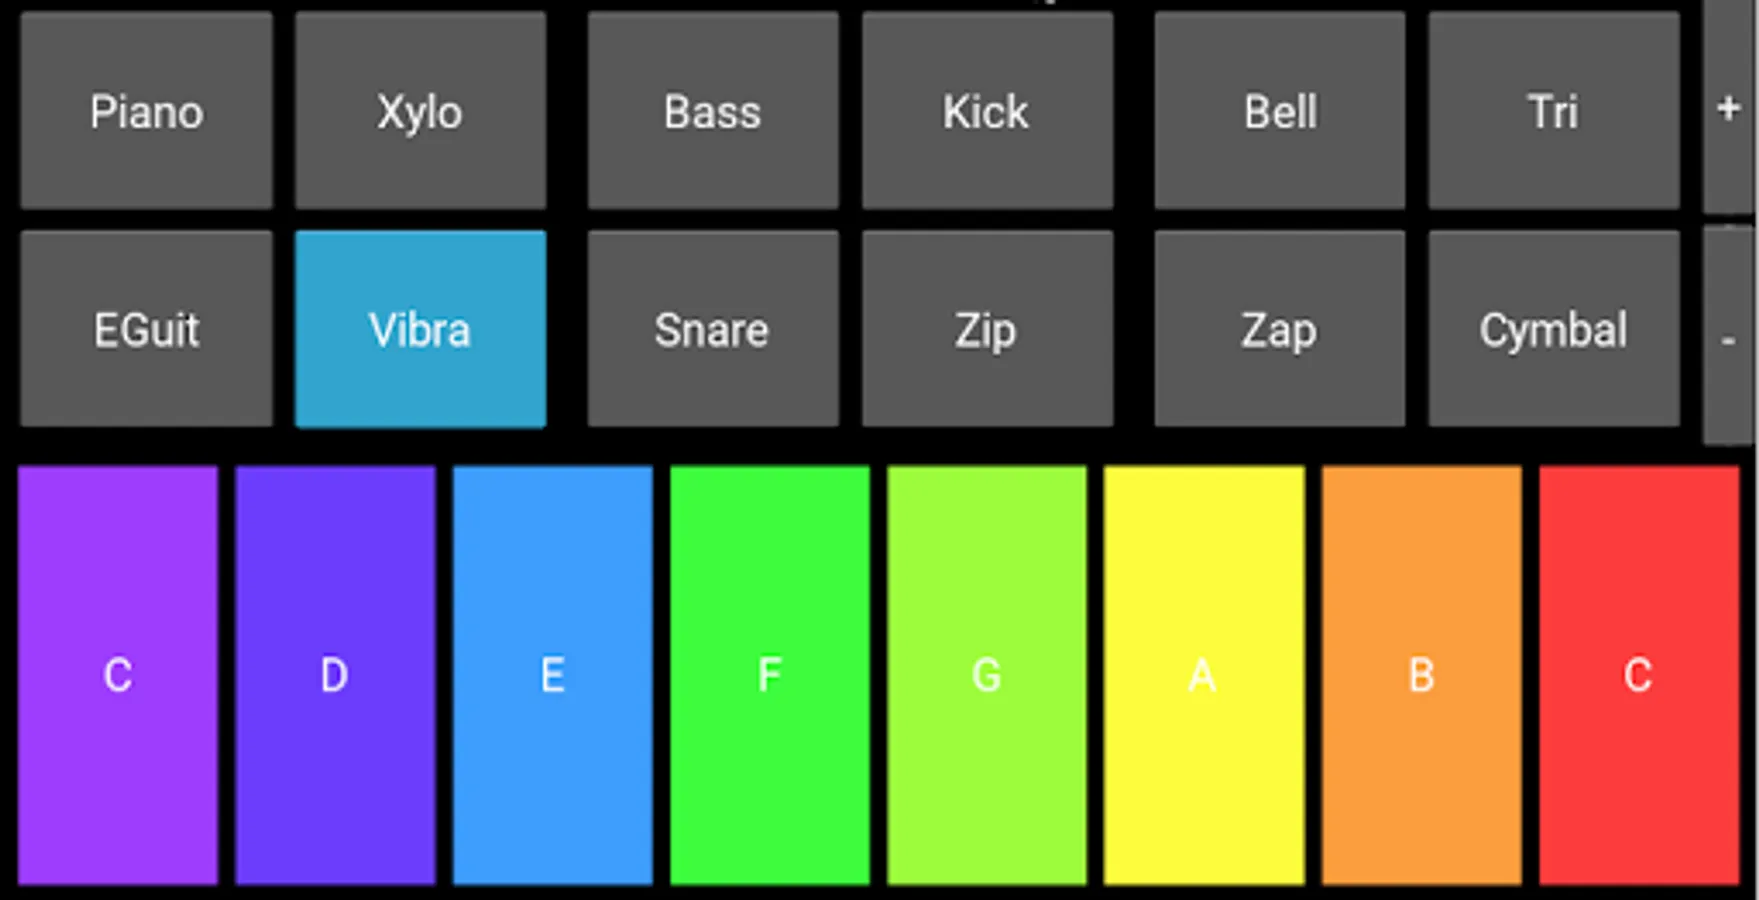
Task: Activate the Zip sound effect
Action: click(986, 330)
